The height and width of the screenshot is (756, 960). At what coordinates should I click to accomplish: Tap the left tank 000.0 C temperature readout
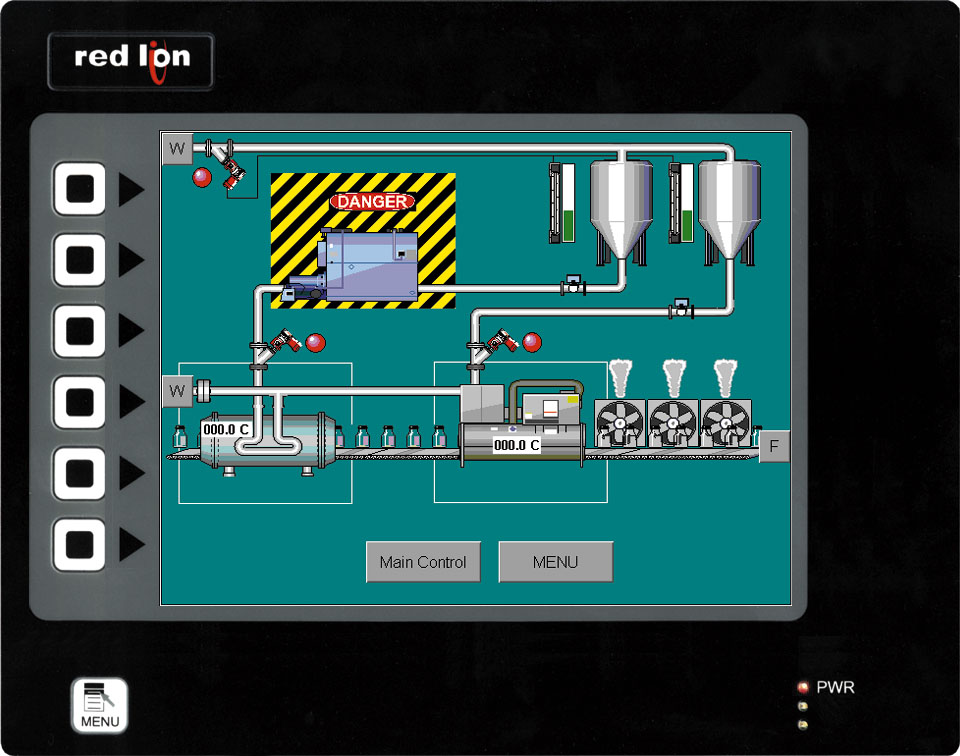[226, 430]
